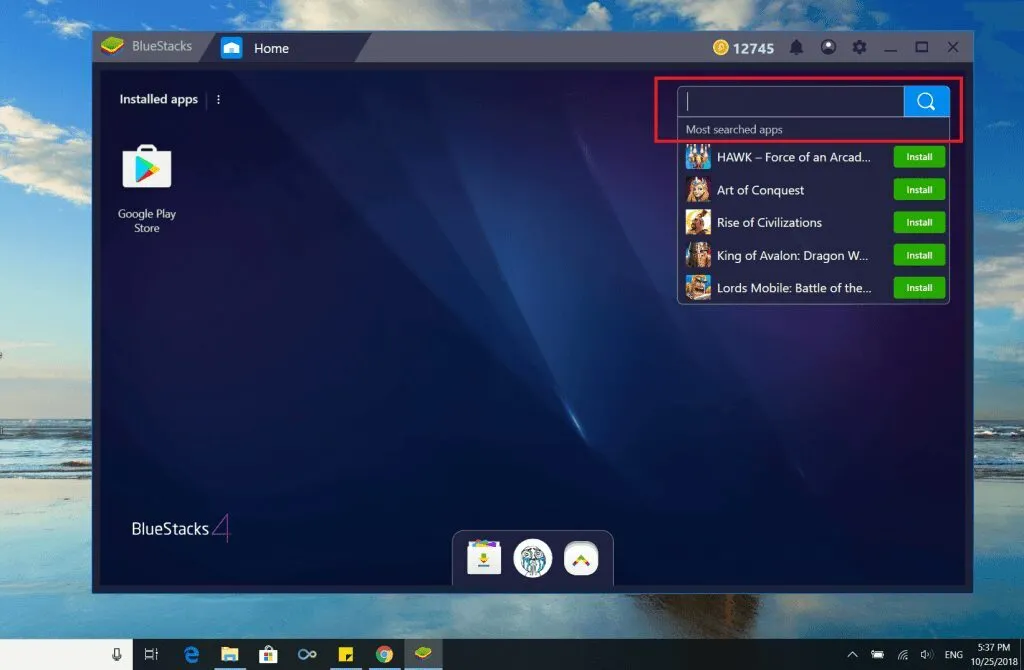Open the App Center dock icon
The width and height of the screenshot is (1024, 670).
pyautogui.click(x=484, y=558)
